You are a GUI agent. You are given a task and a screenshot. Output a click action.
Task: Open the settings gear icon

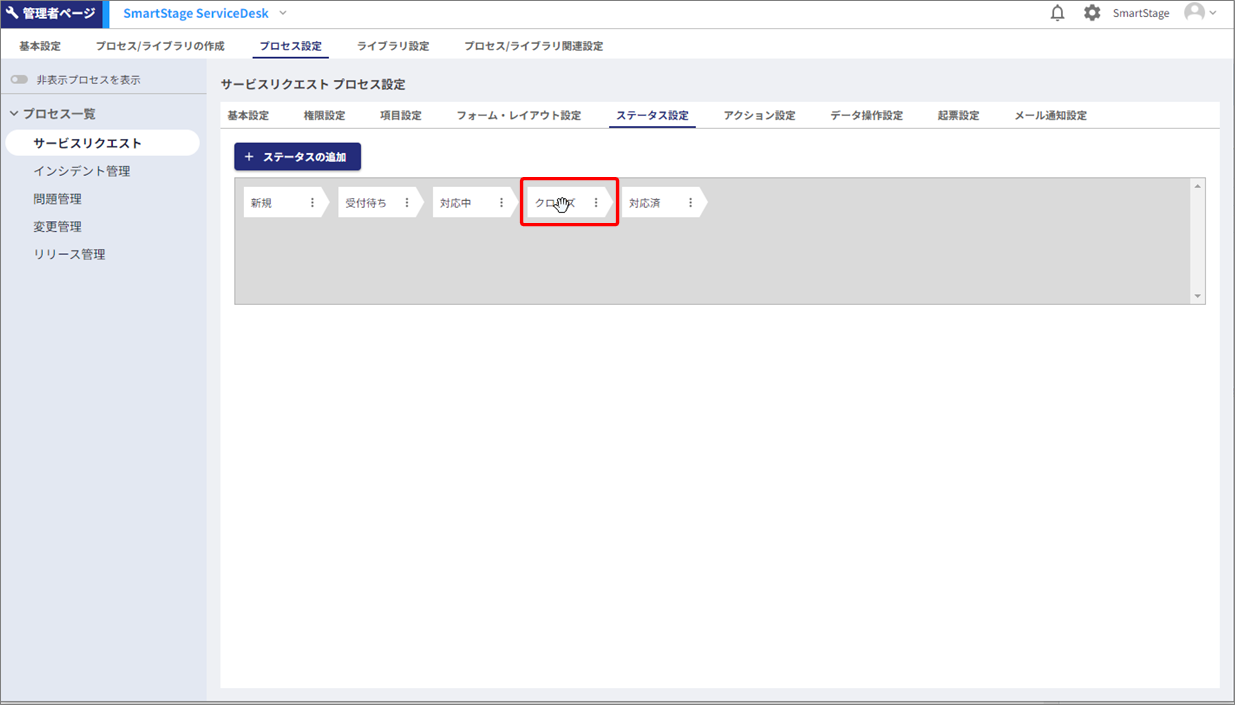click(x=1092, y=14)
